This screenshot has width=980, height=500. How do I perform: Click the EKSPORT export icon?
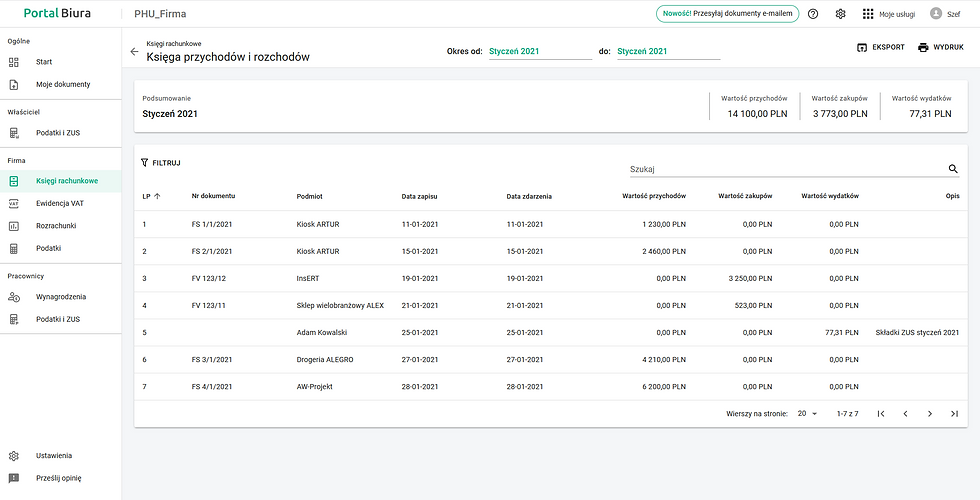coord(862,47)
